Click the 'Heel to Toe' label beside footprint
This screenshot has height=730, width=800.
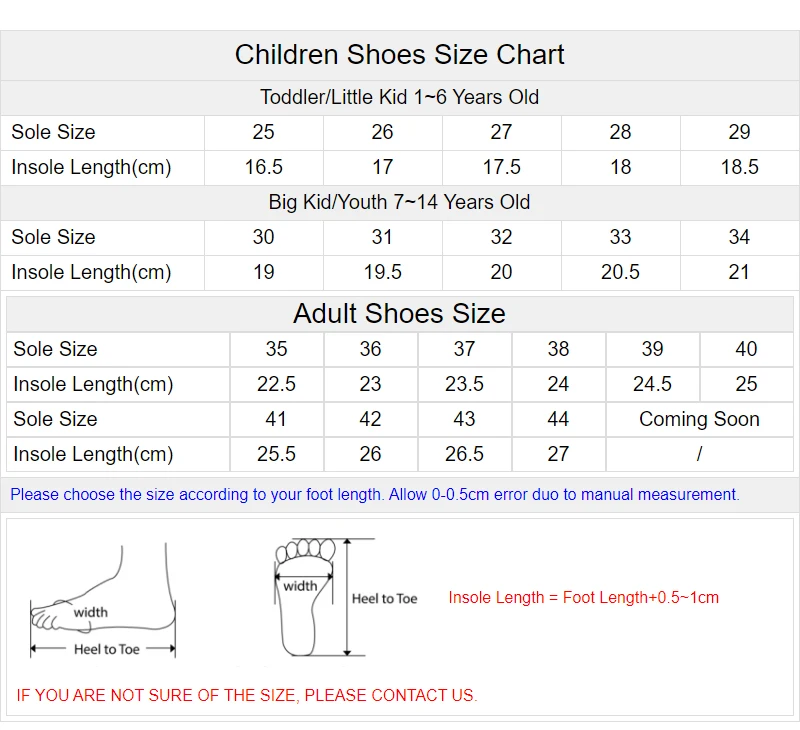384,598
